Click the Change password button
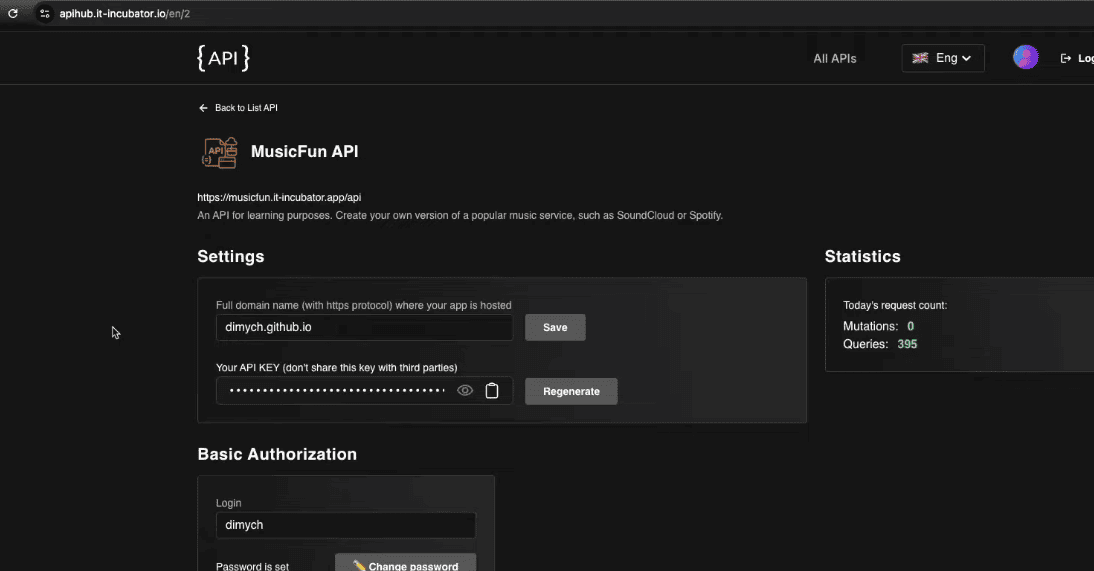The image size is (1094, 571). pyautogui.click(x=405, y=565)
